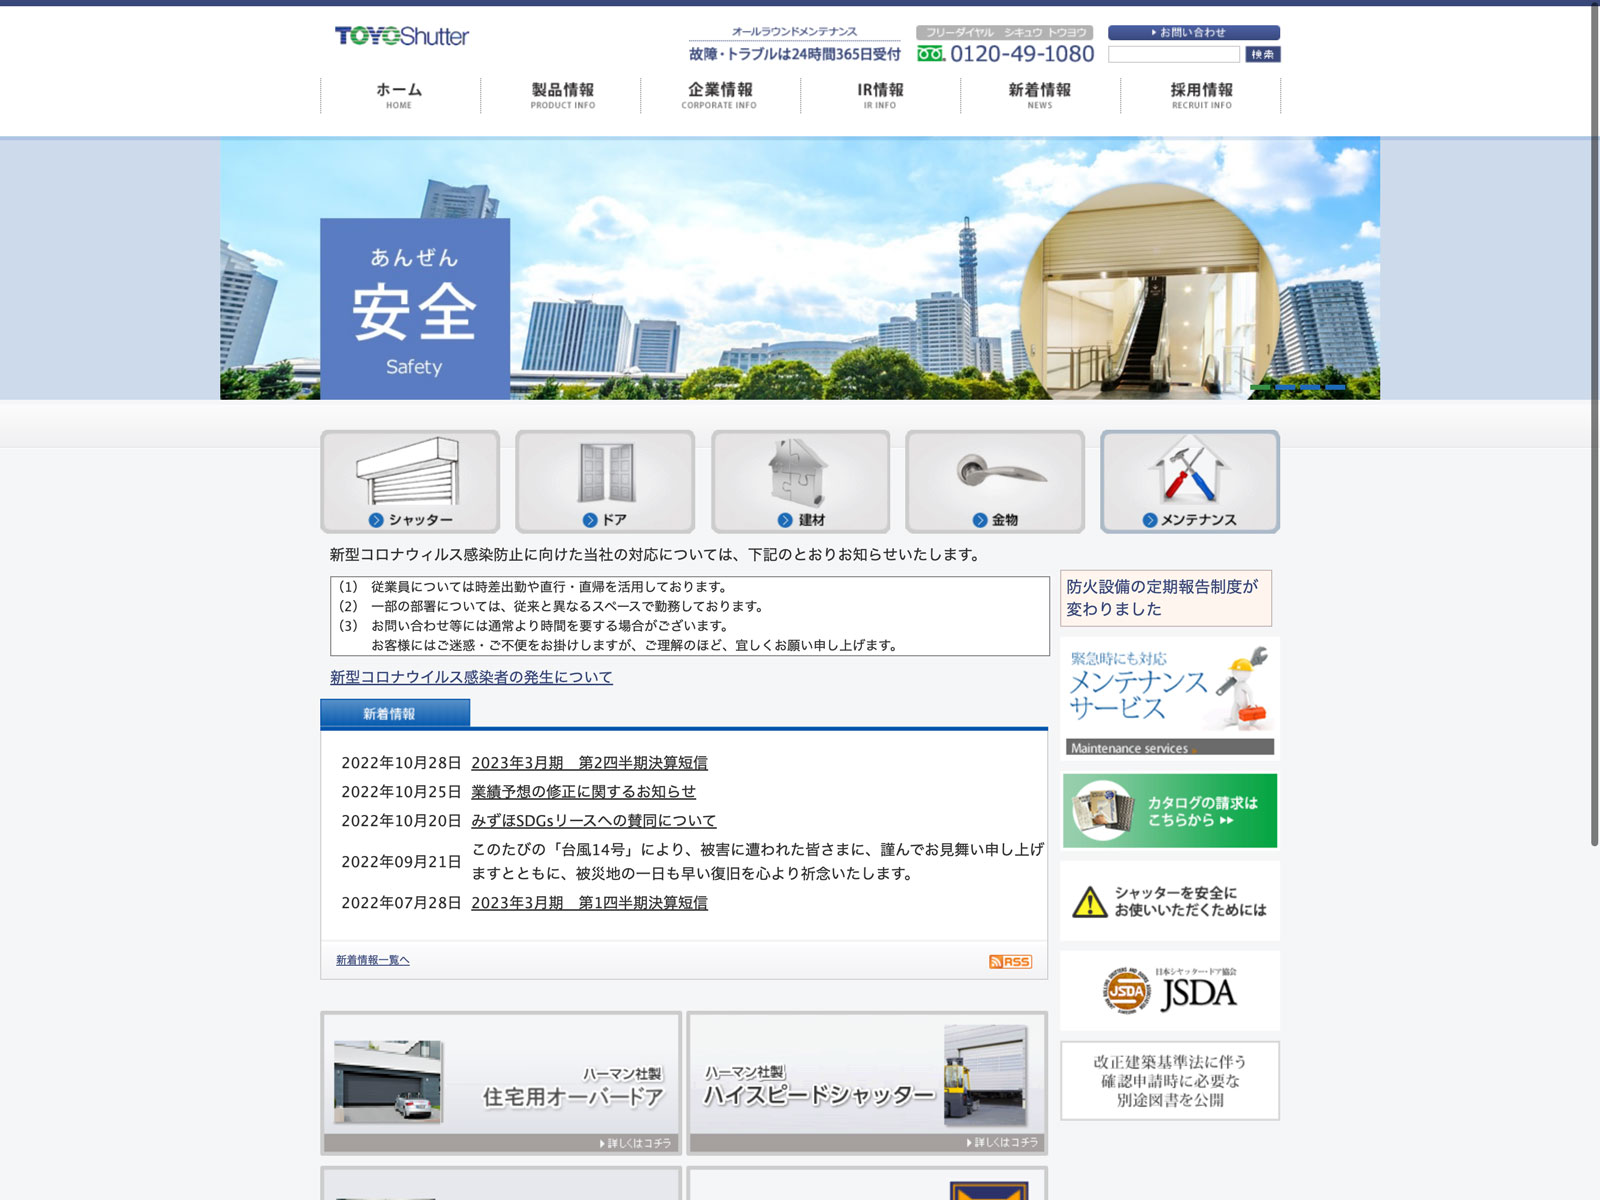Open the 製品情報 menu item
The width and height of the screenshot is (1600, 1200).
[x=562, y=95]
